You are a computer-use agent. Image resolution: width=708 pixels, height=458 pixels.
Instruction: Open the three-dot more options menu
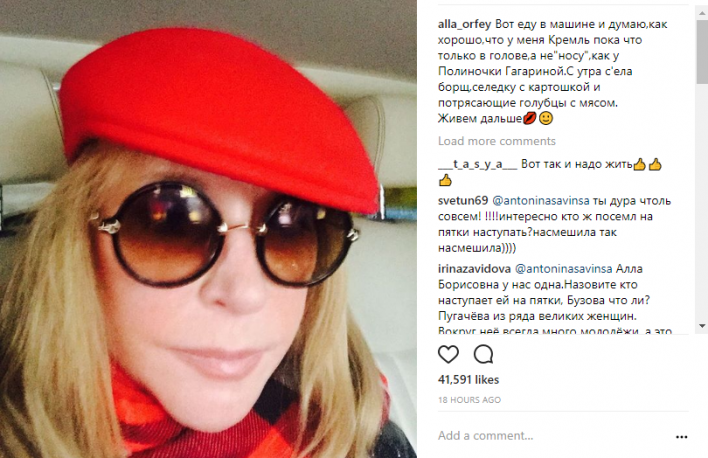(x=681, y=437)
